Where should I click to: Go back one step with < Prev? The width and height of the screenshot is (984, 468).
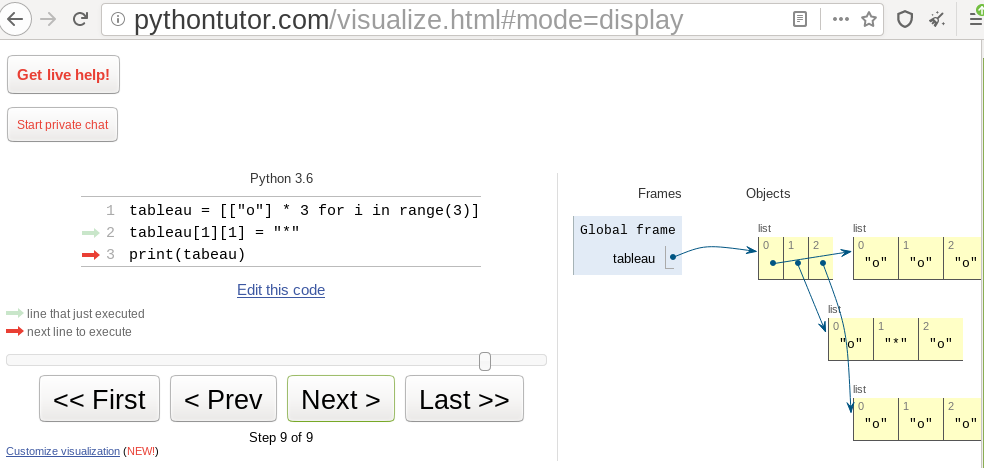coord(223,400)
